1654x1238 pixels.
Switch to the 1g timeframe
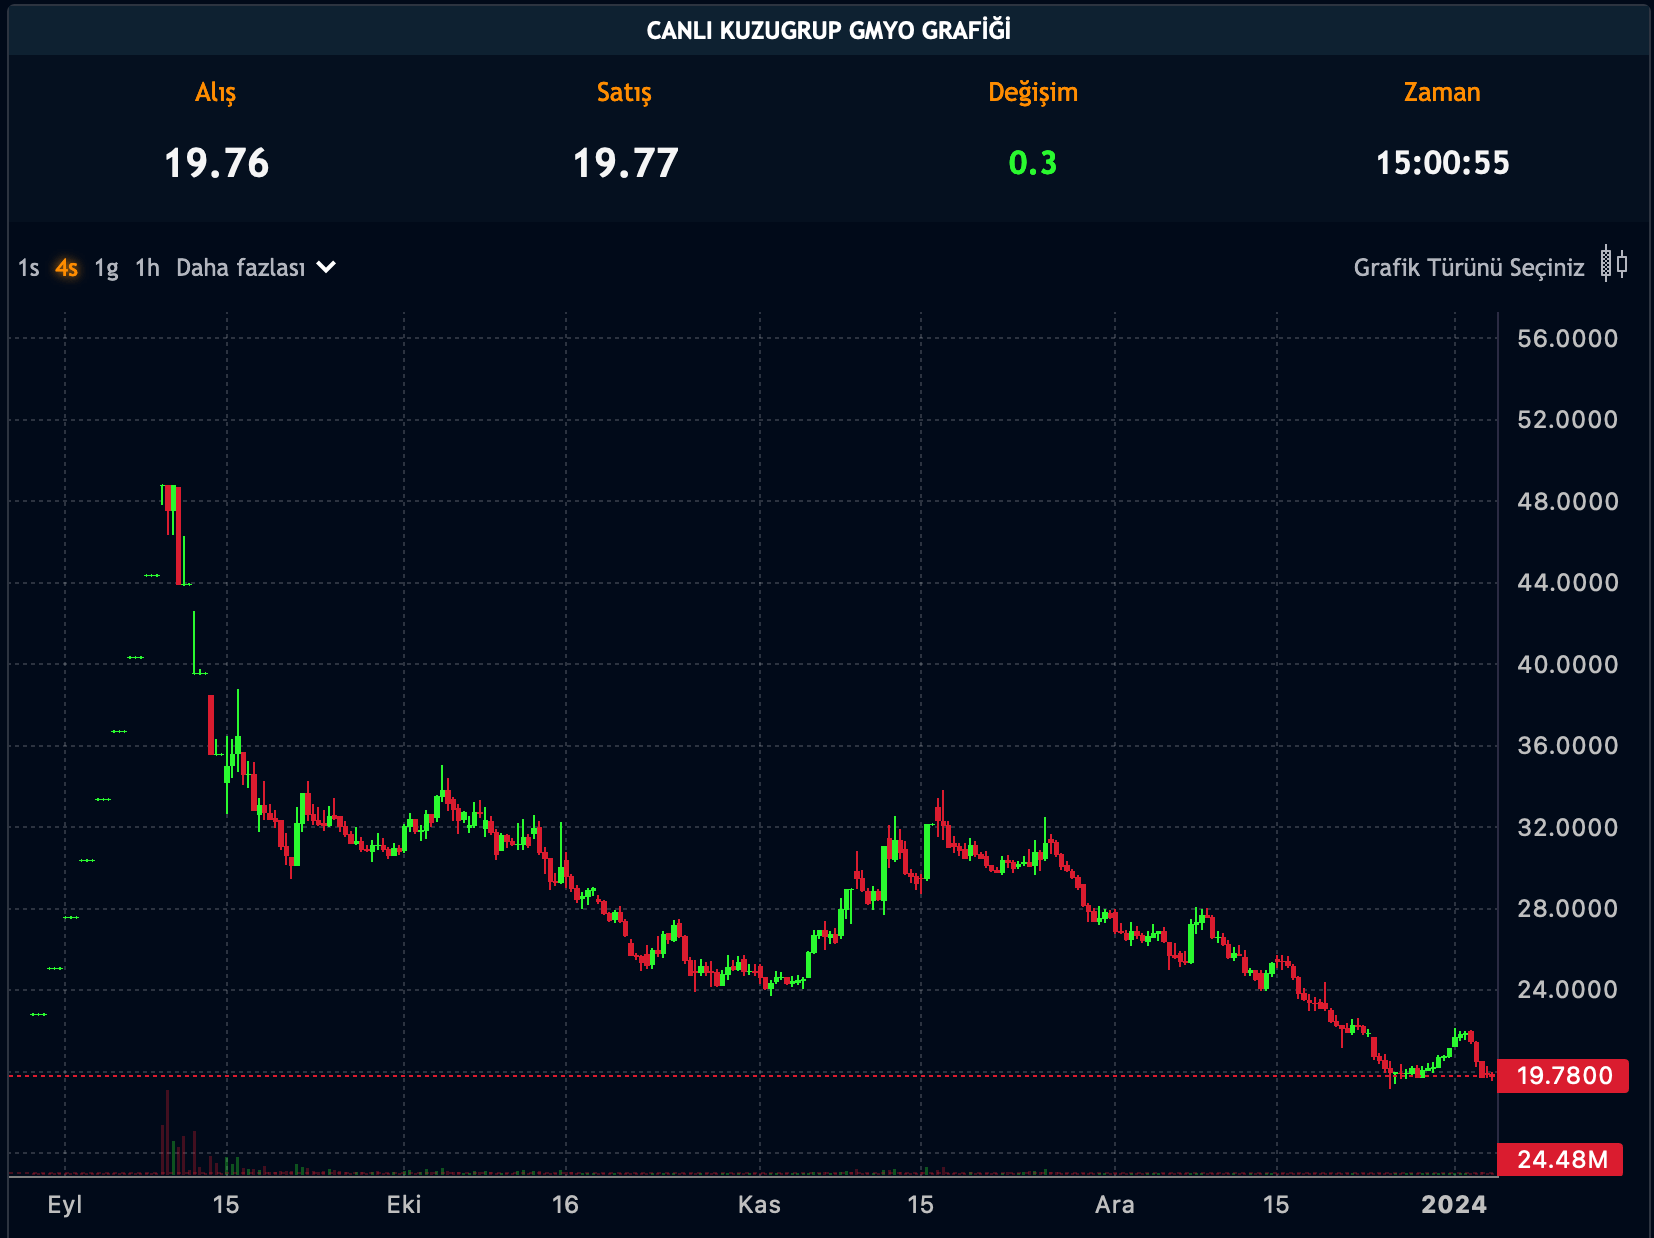(106, 268)
